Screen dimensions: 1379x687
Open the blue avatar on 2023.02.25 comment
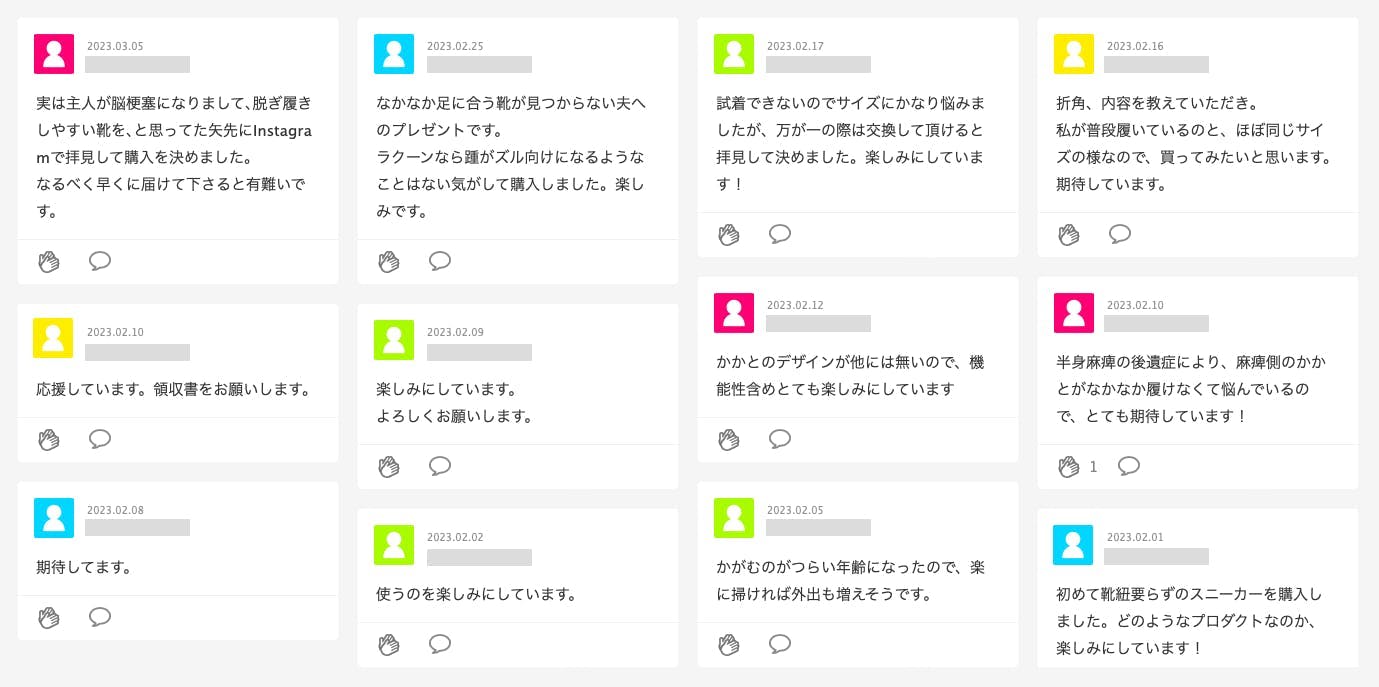(394, 54)
